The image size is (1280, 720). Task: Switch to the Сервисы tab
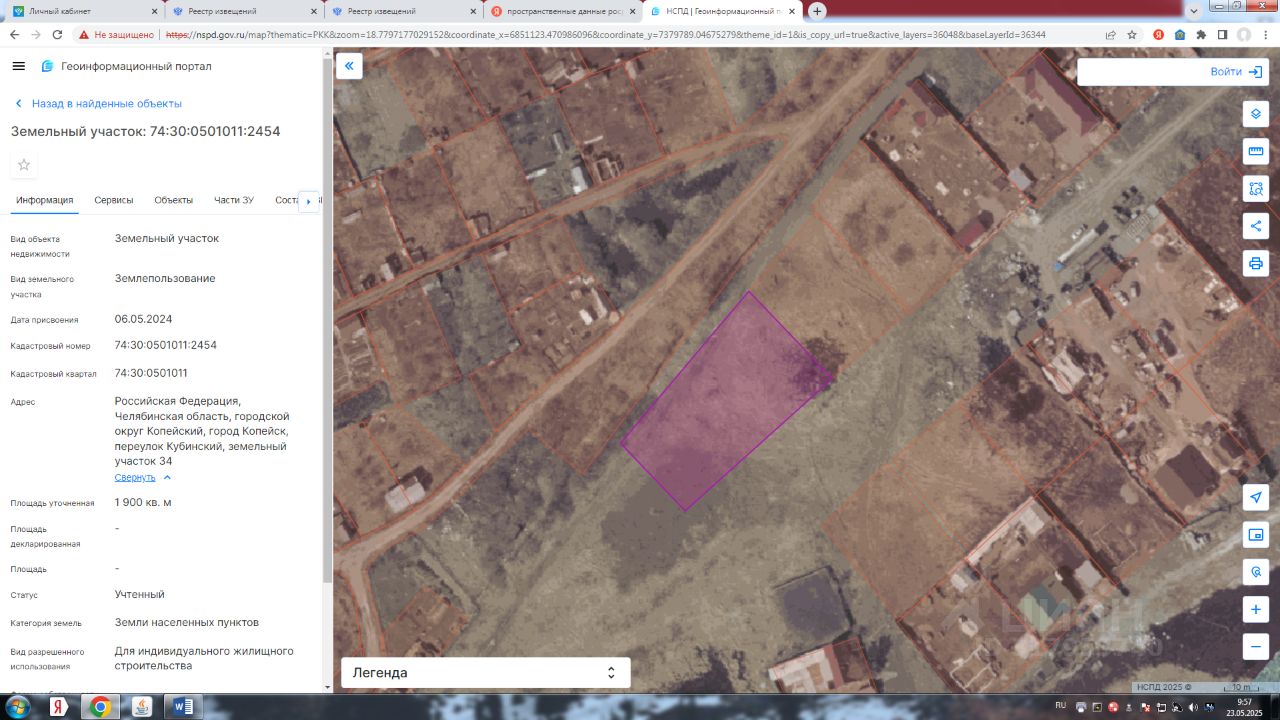tap(114, 200)
